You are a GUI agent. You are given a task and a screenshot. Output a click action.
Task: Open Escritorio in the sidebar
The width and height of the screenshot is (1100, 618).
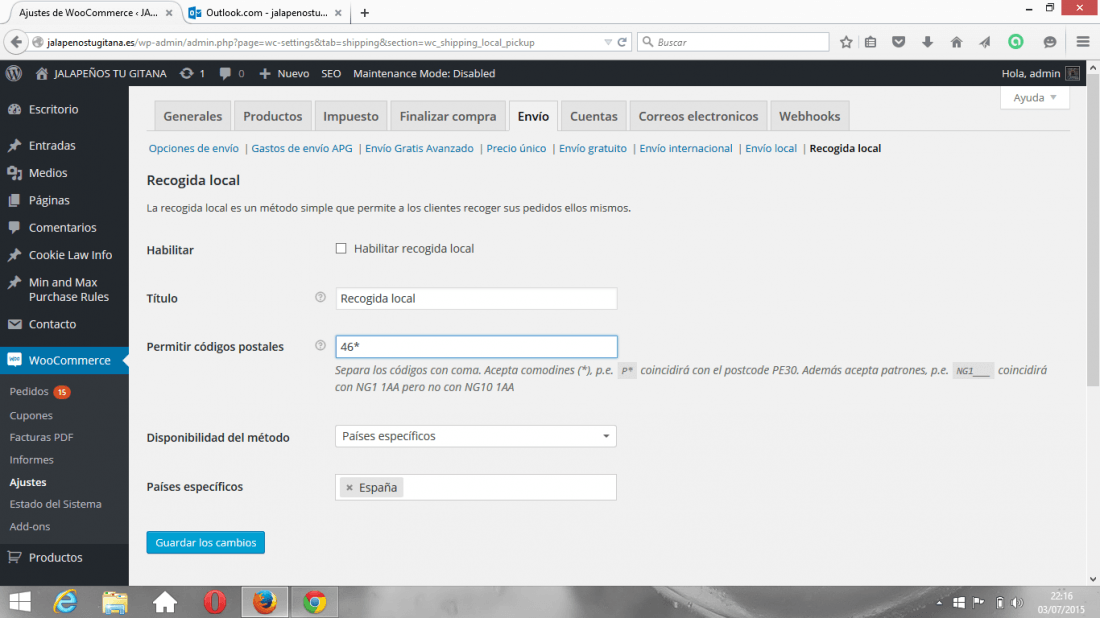pos(53,109)
